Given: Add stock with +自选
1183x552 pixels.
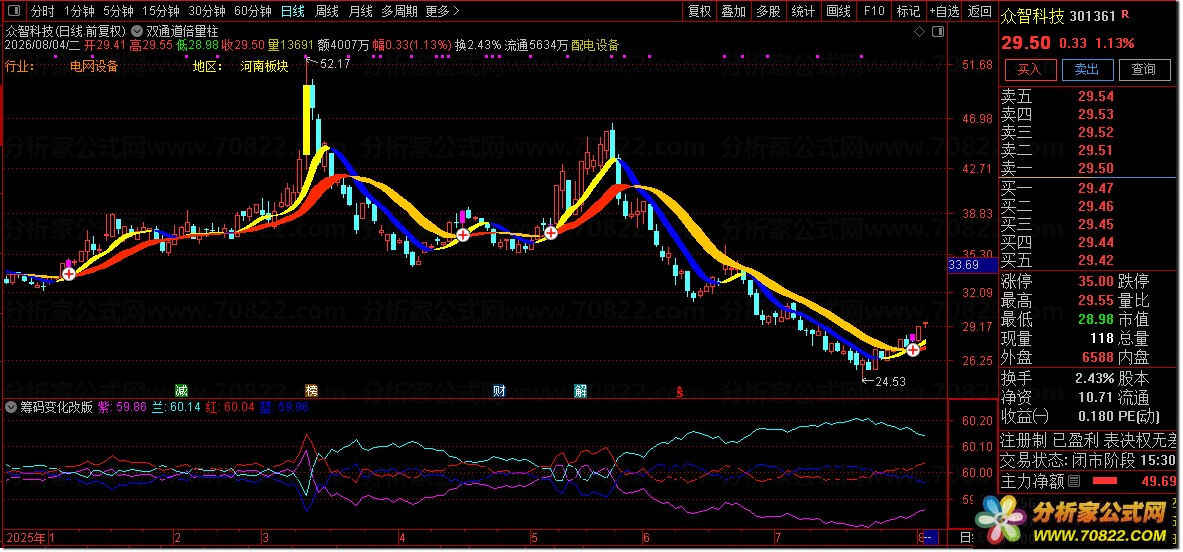Looking at the screenshot, I should (x=945, y=11).
